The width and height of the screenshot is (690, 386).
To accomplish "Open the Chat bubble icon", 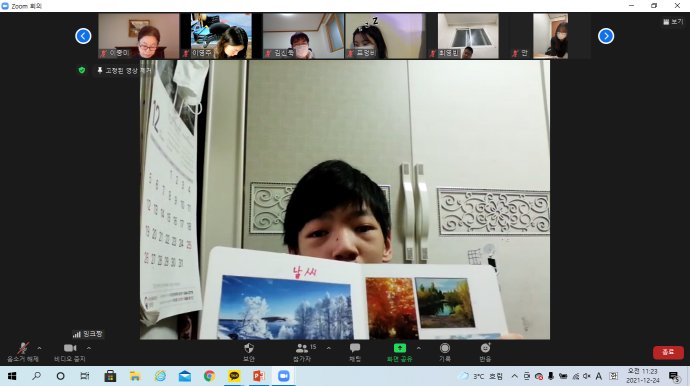I will 355,348.
